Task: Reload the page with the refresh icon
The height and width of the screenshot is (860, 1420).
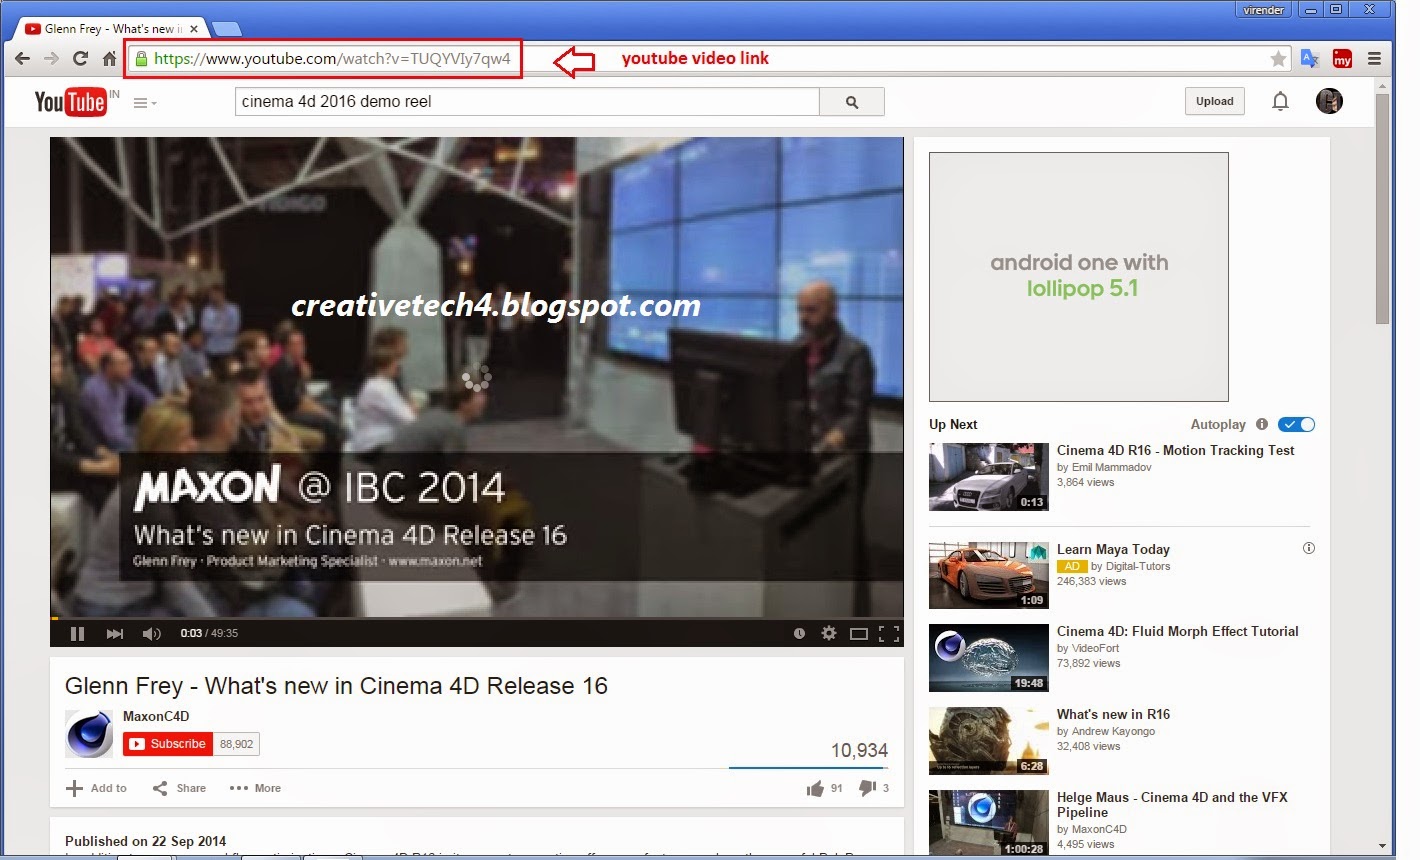Action: click(x=80, y=59)
